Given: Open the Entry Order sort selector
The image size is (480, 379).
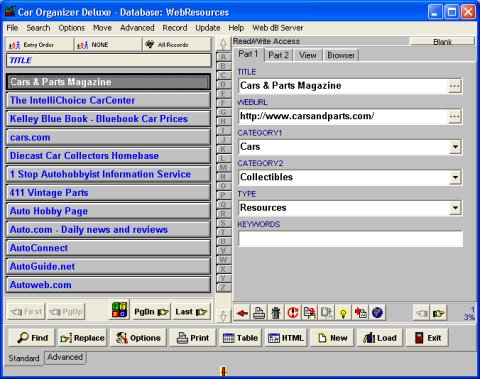Looking at the screenshot, I should [39, 45].
